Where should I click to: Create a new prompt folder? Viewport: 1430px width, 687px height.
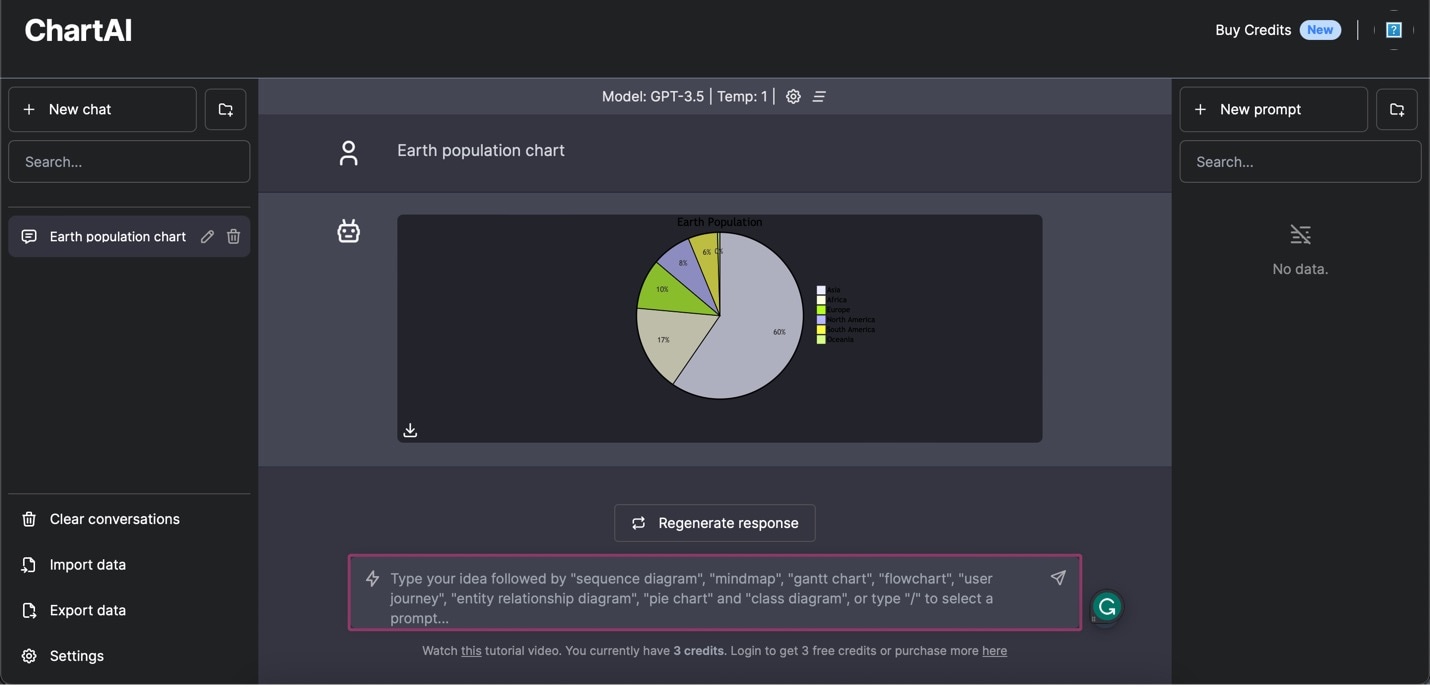pos(1397,109)
